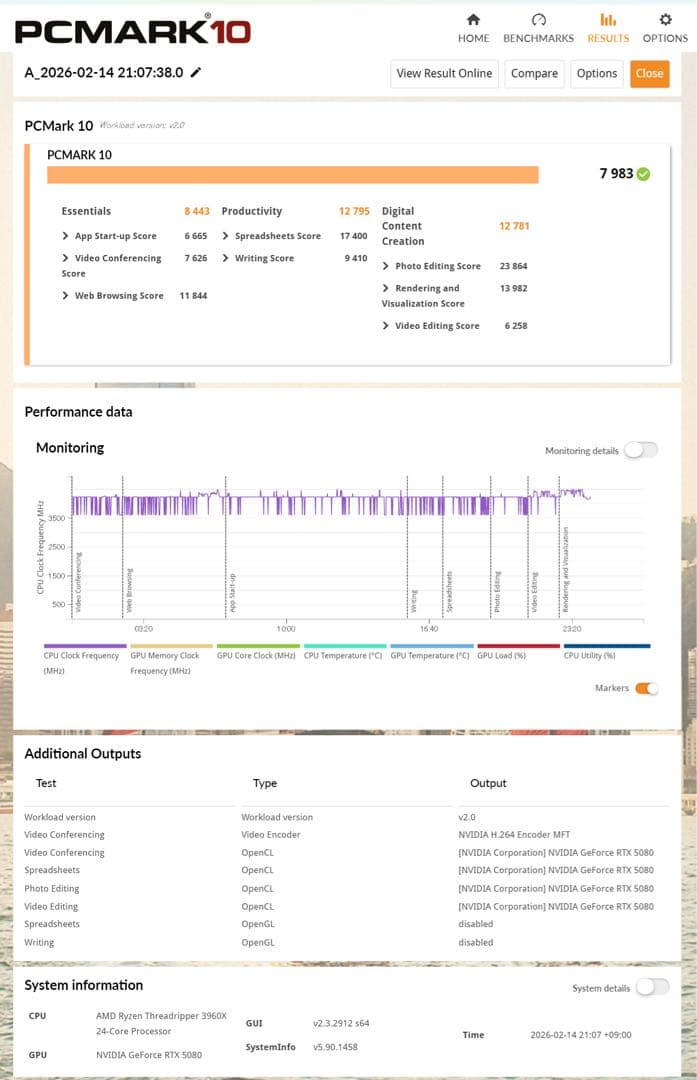This screenshot has width=697, height=1080.
Task: Click the Writing chart marker
Action: coord(414,601)
